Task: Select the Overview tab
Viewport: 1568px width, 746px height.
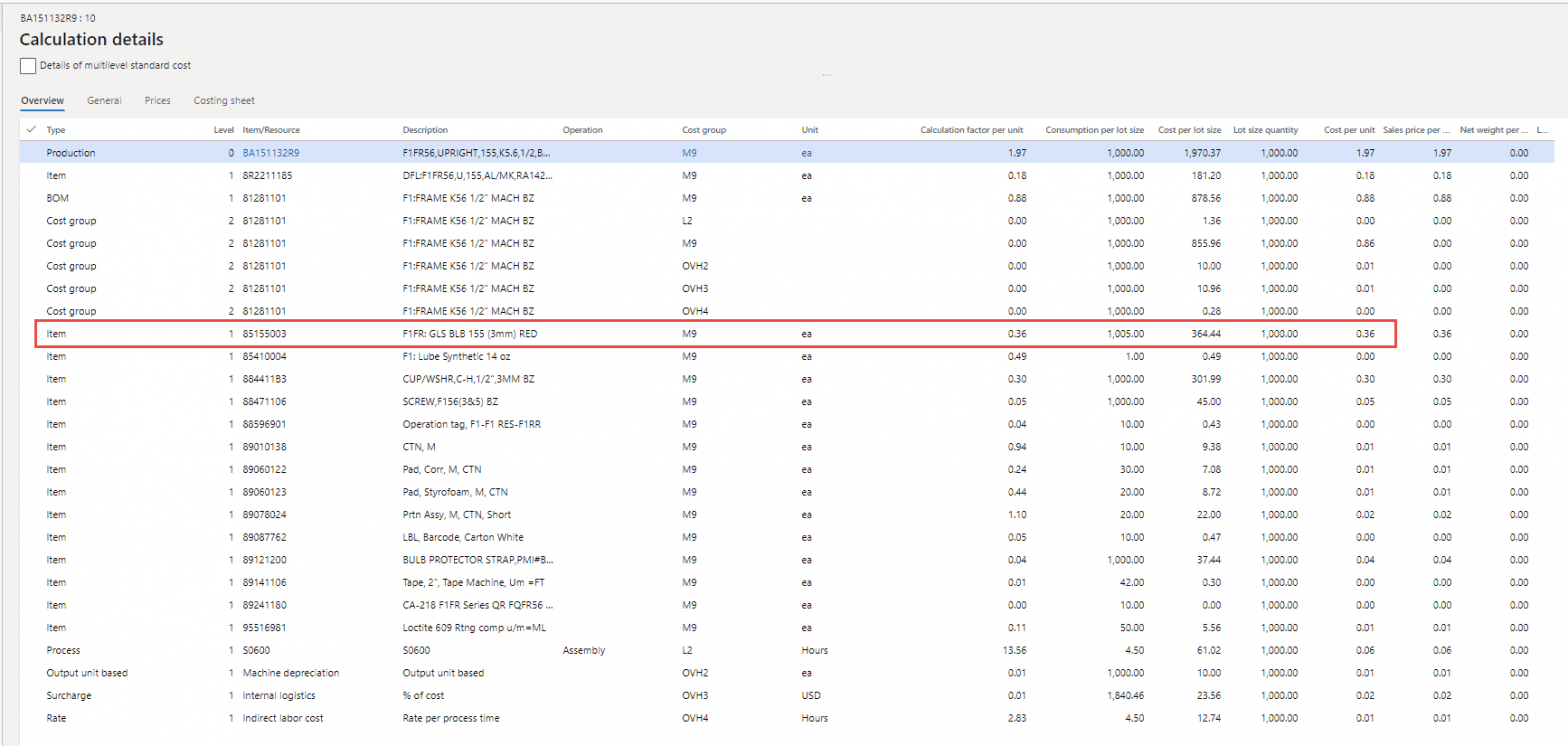Action: tap(42, 101)
